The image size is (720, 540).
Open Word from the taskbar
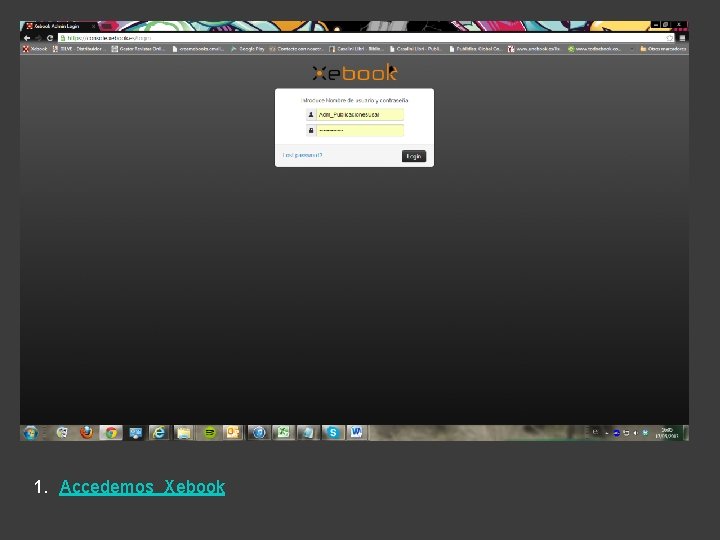[x=356, y=433]
